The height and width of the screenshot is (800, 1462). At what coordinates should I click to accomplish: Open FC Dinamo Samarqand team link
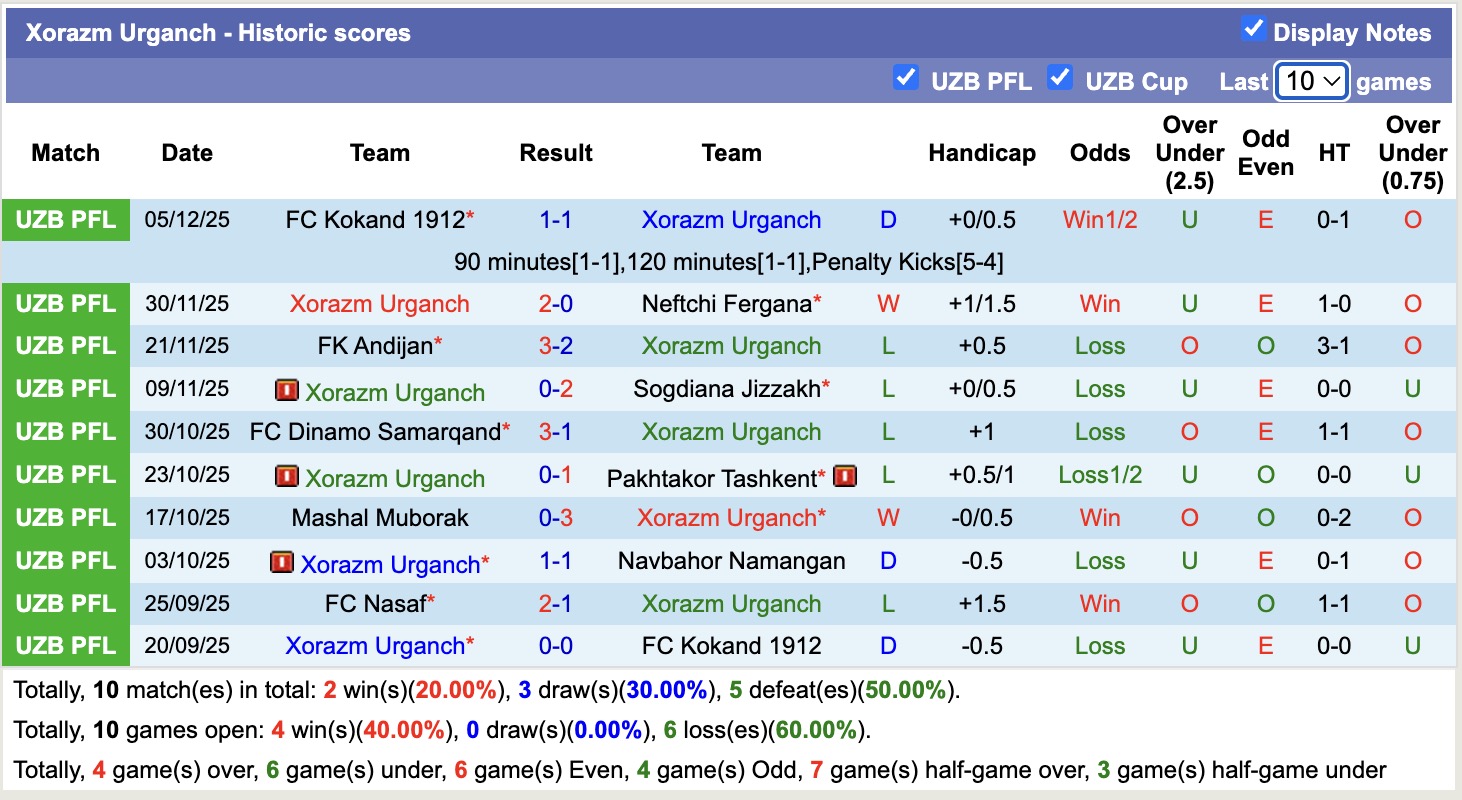[x=375, y=432]
